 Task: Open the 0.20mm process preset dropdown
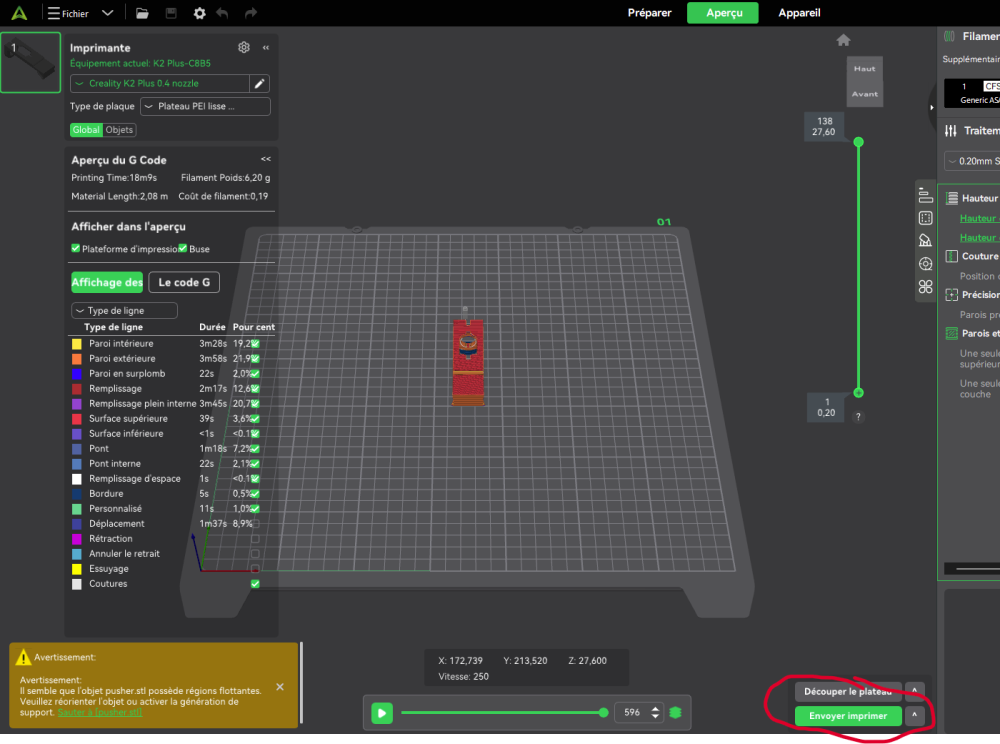coord(972,161)
